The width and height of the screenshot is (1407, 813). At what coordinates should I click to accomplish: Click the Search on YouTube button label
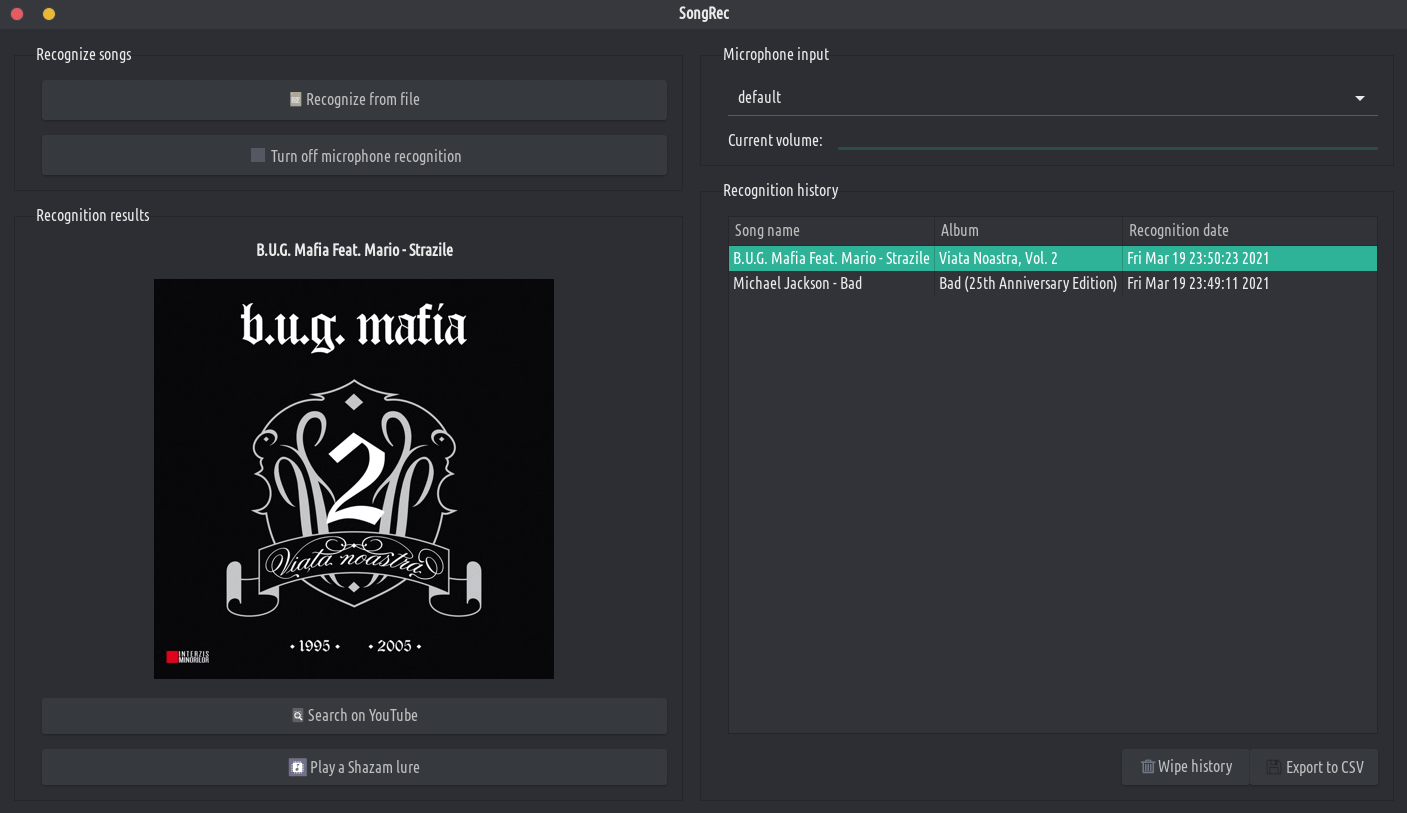coord(363,716)
